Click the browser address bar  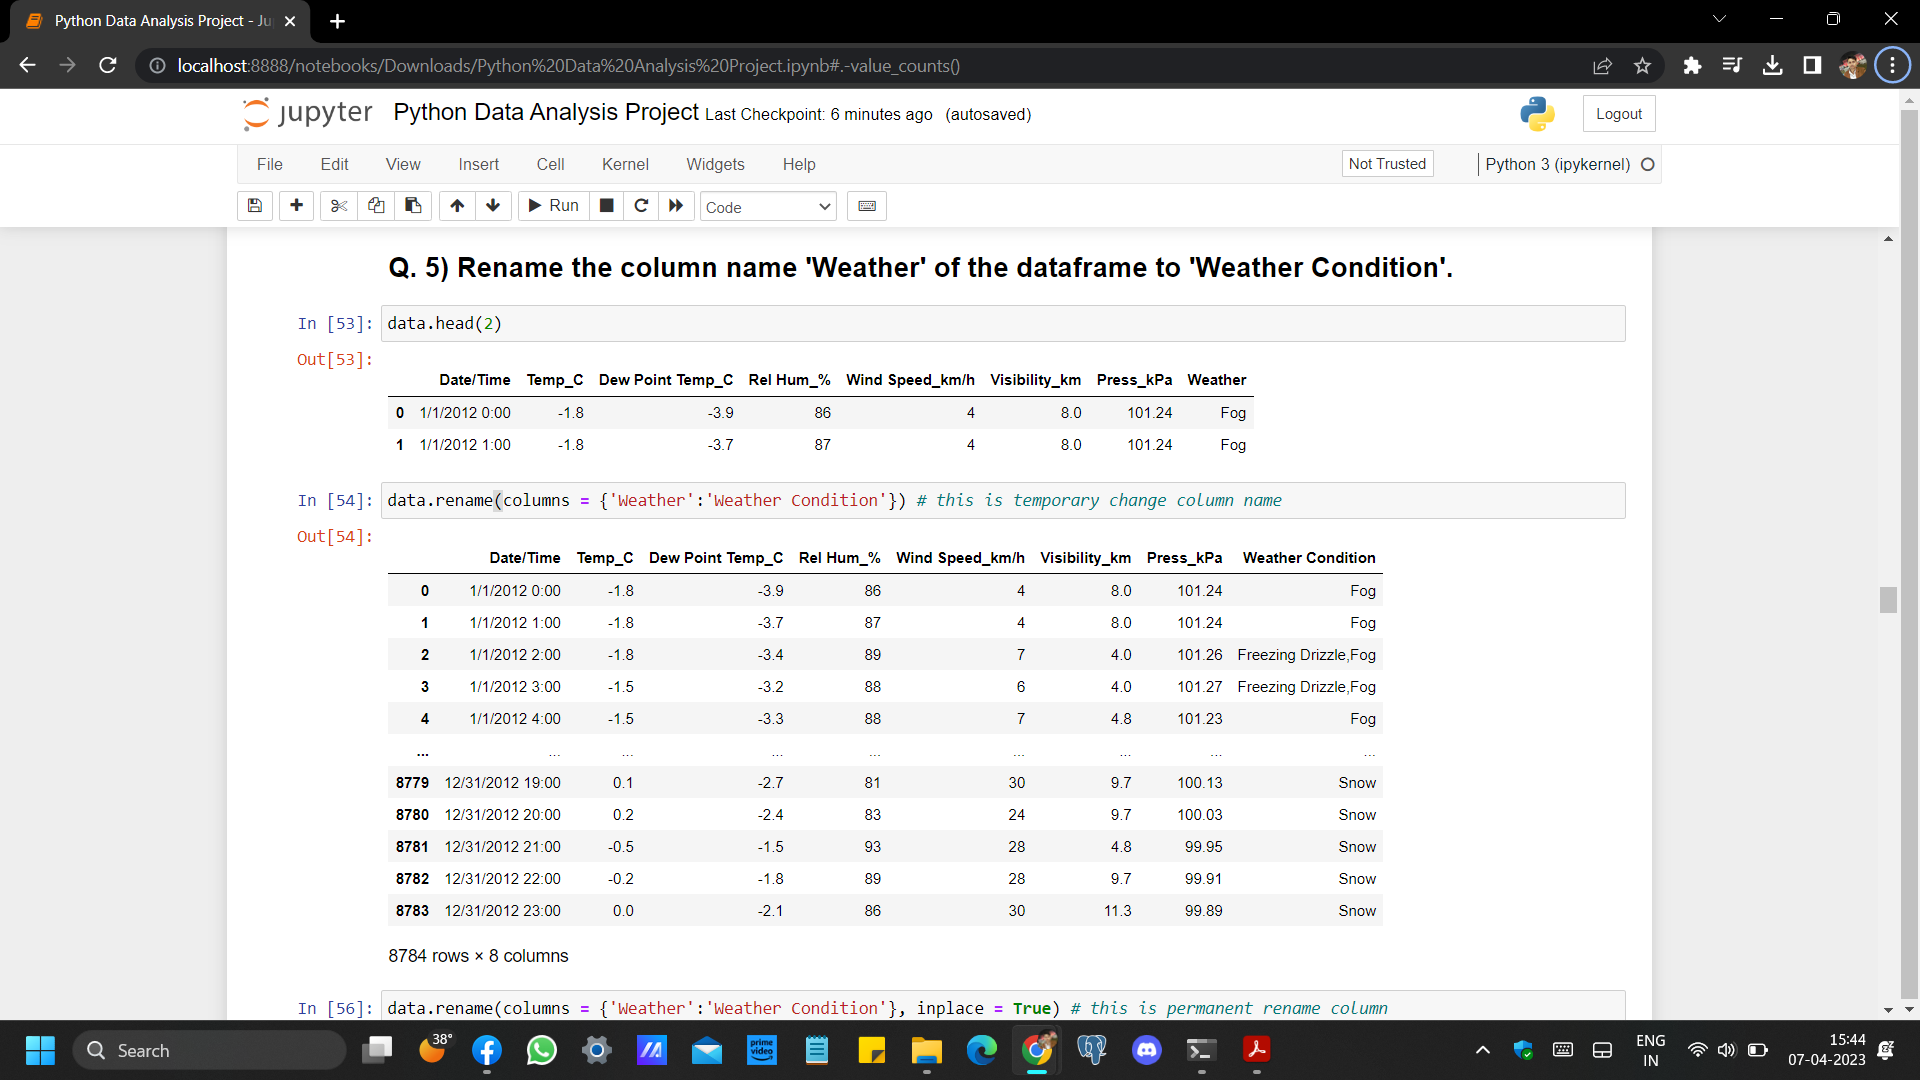point(870,66)
